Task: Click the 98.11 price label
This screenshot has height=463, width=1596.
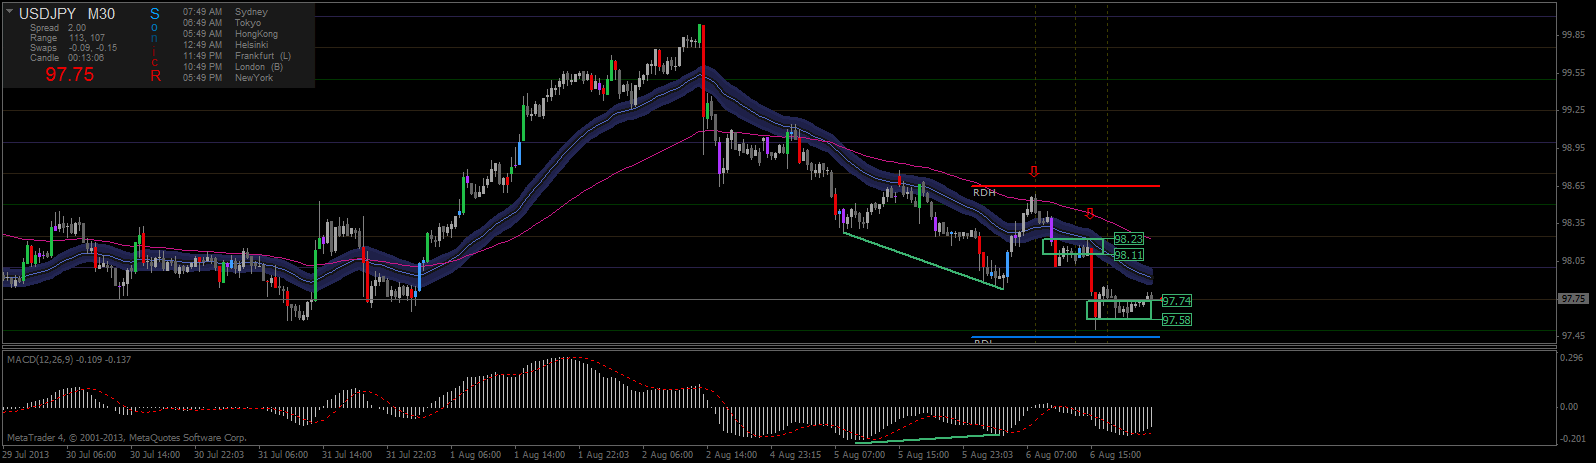Action: click(x=1128, y=255)
